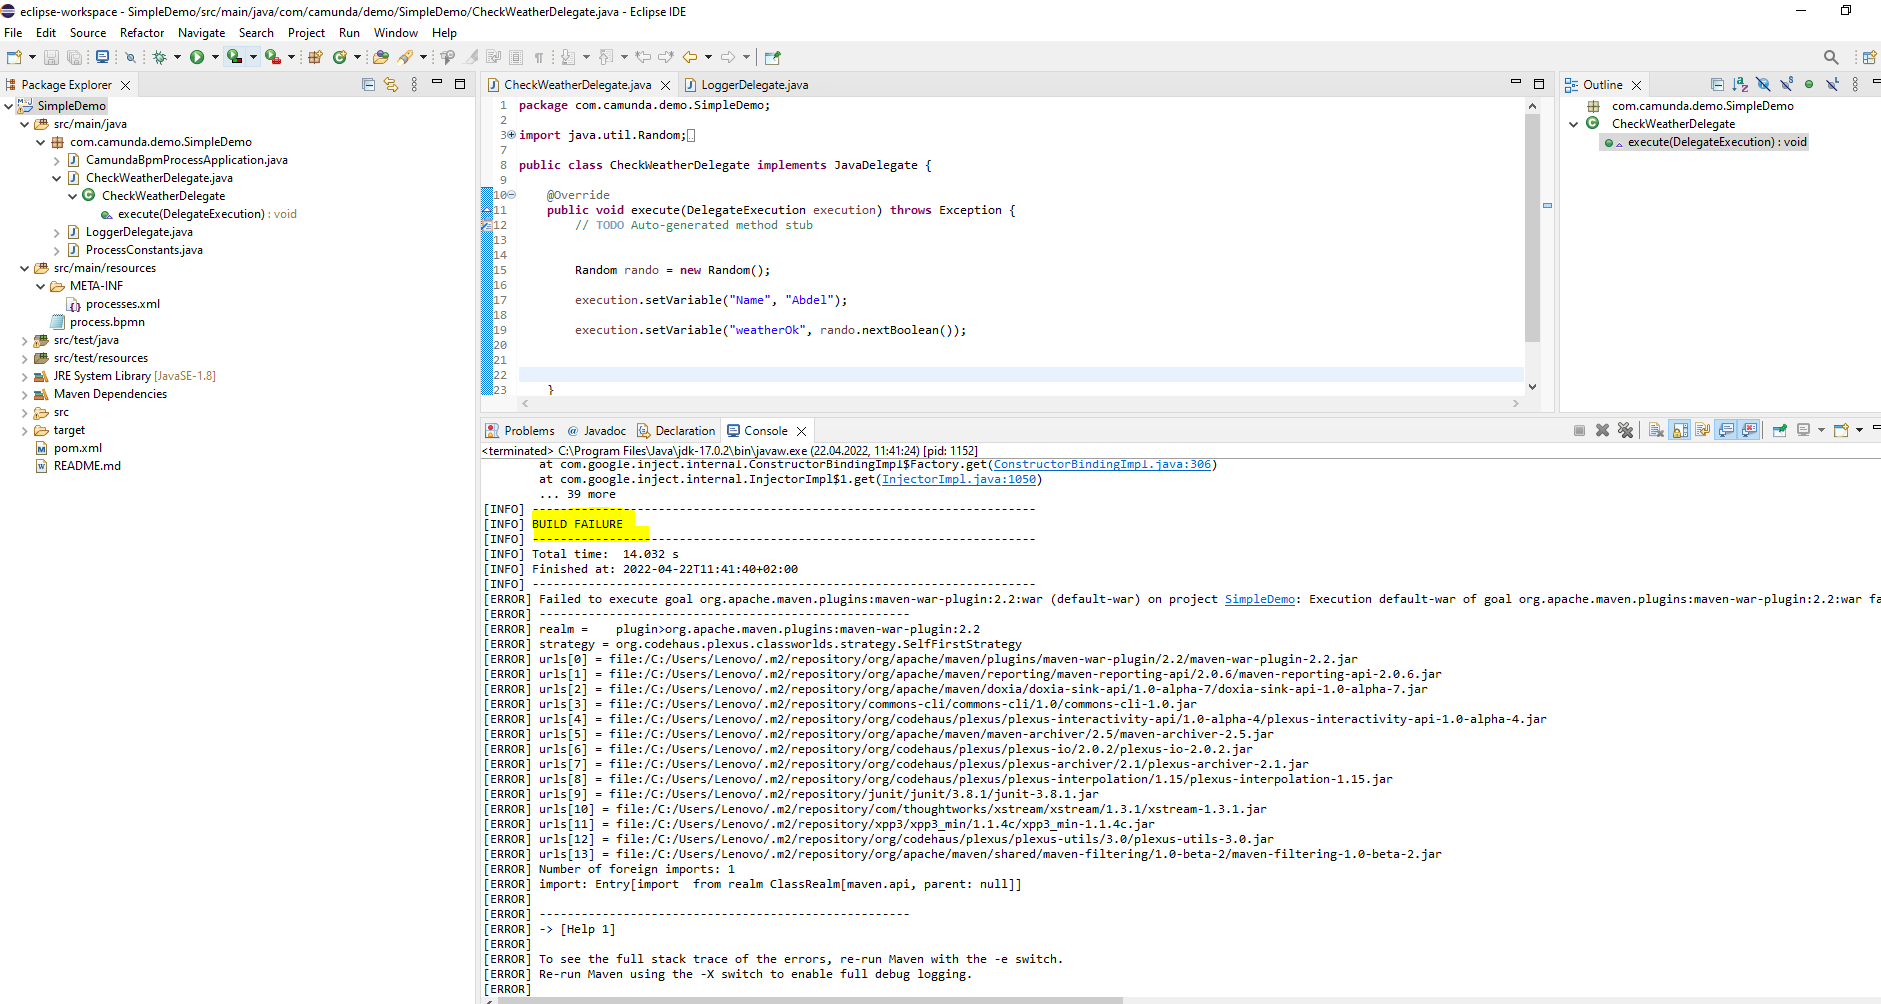
Task: Click Remove All Terminated Launches icon
Action: [1626, 430]
